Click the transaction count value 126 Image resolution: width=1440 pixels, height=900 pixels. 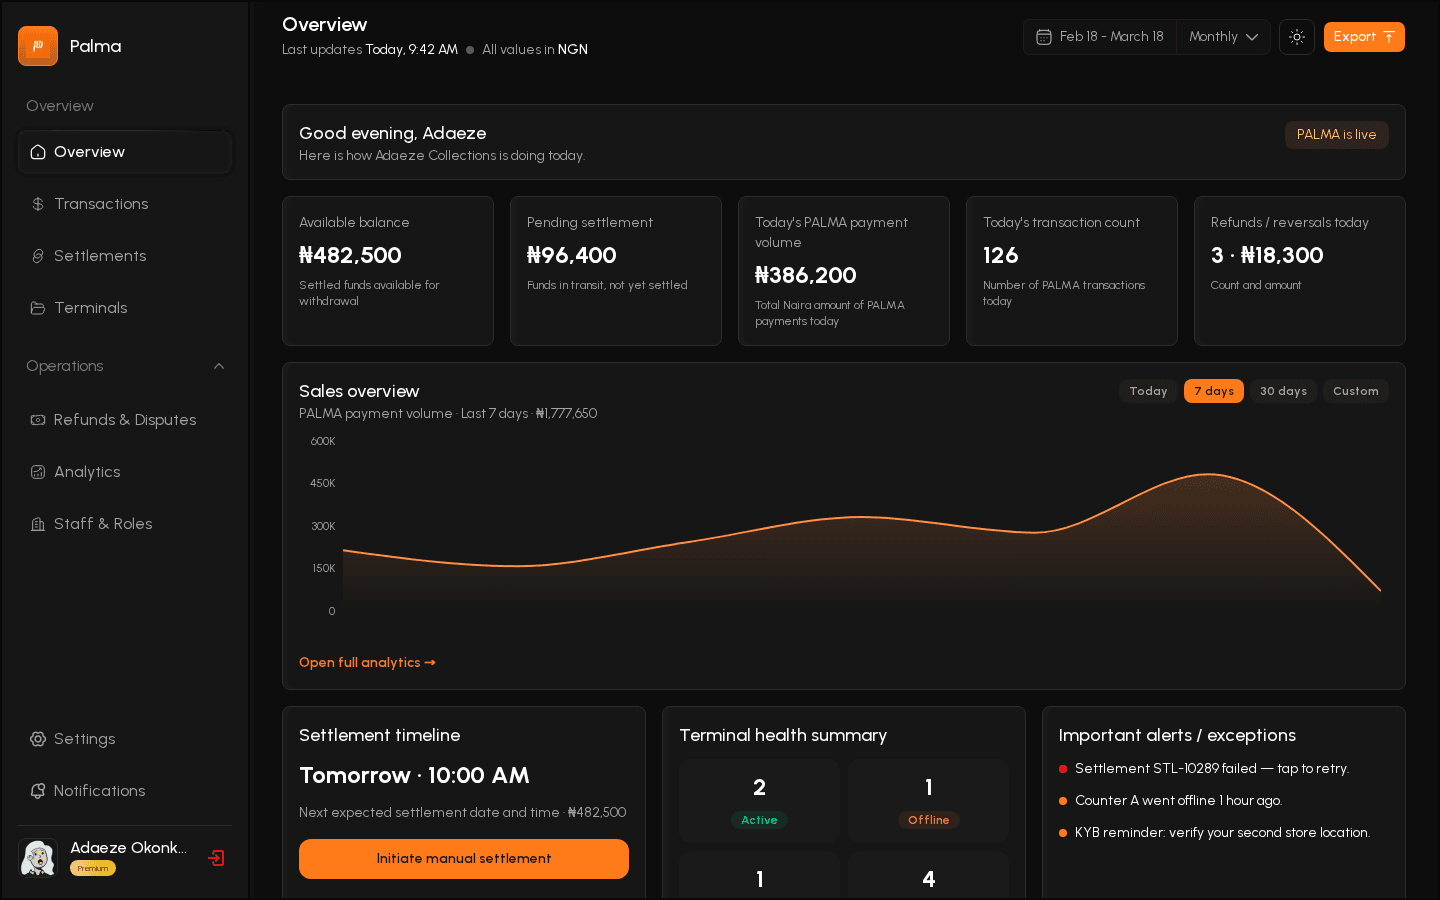(x=1001, y=256)
